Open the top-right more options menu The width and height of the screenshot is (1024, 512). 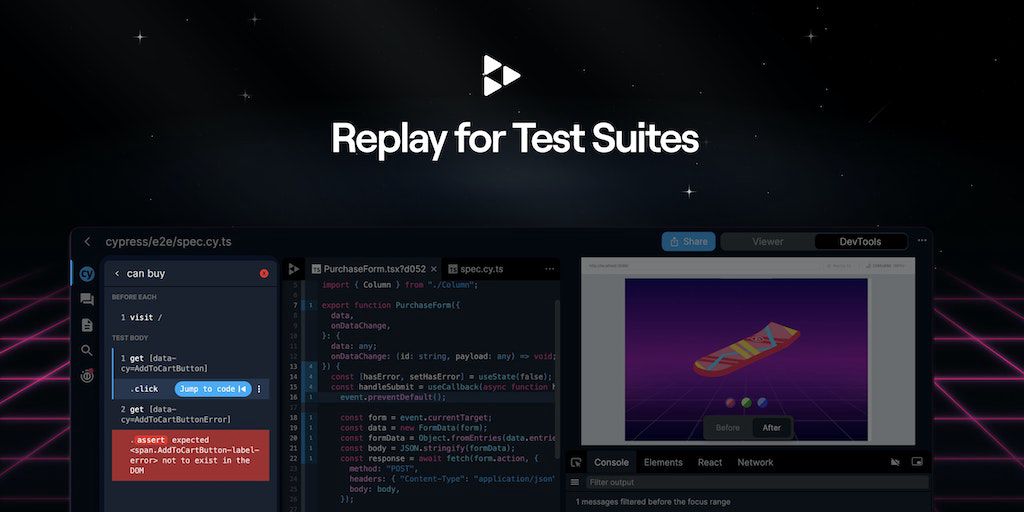click(921, 241)
